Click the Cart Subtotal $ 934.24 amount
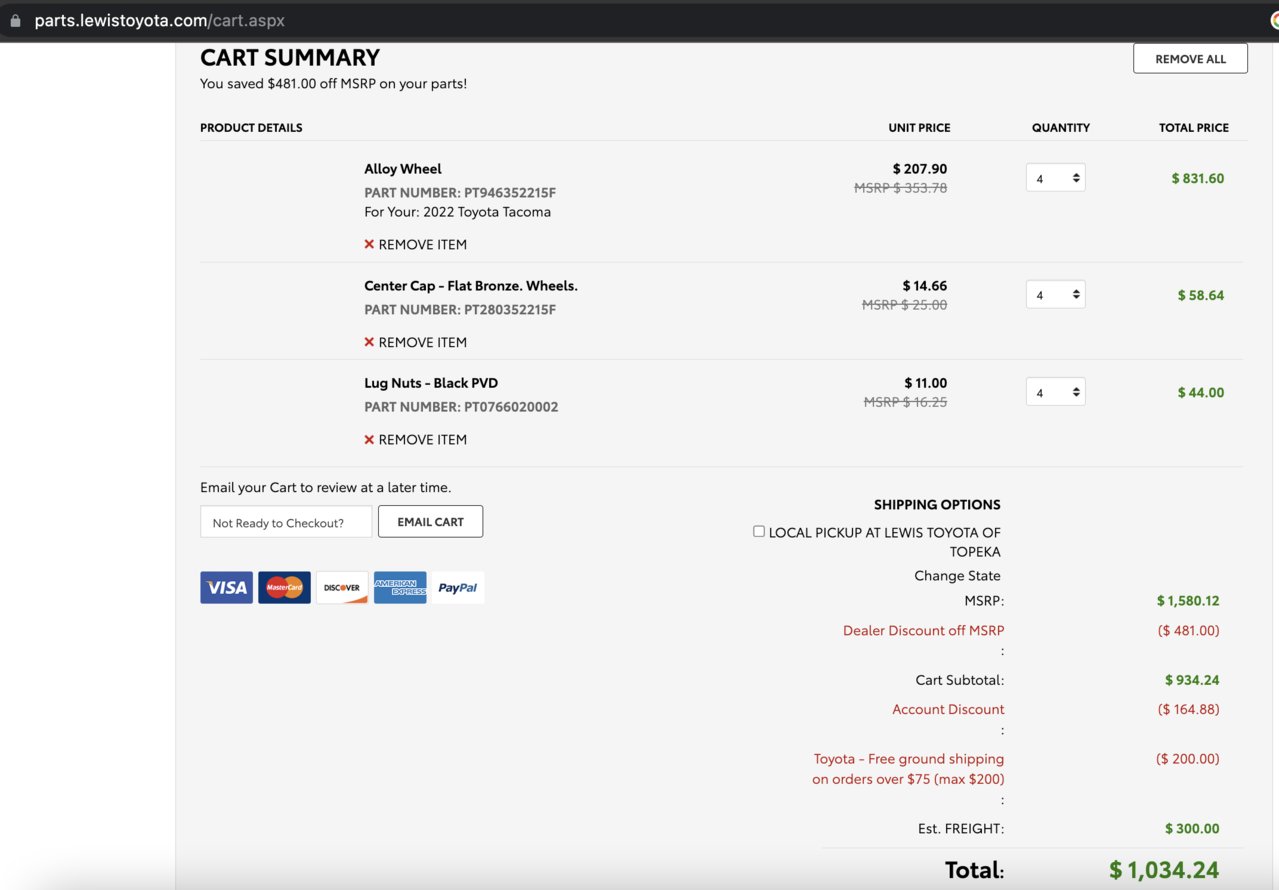Screen dimensions: 1279x890 tap(1192, 680)
